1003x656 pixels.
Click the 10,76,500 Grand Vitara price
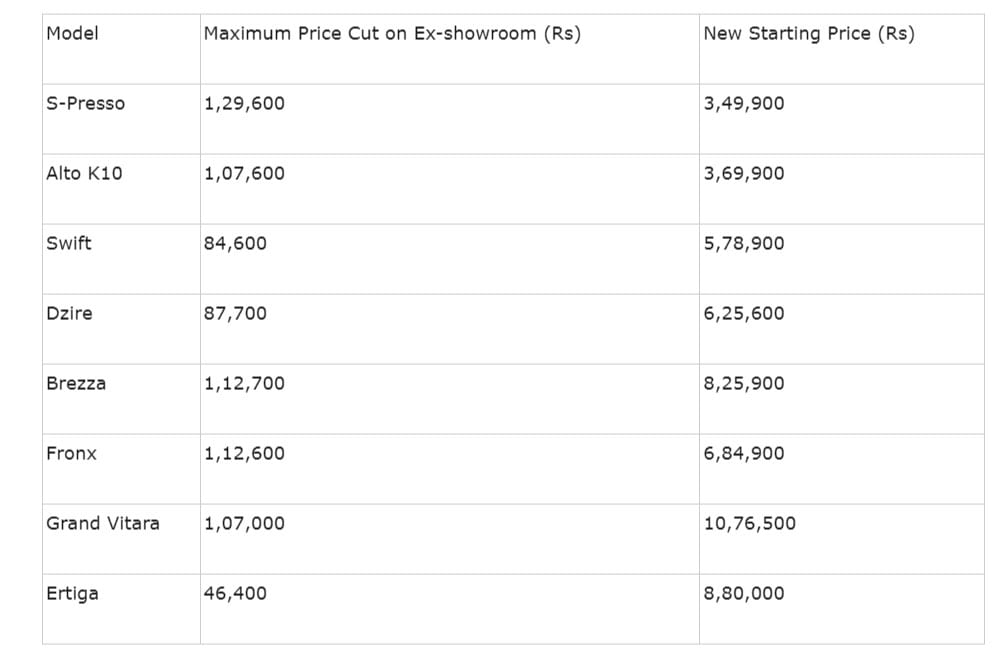[x=750, y=523]
